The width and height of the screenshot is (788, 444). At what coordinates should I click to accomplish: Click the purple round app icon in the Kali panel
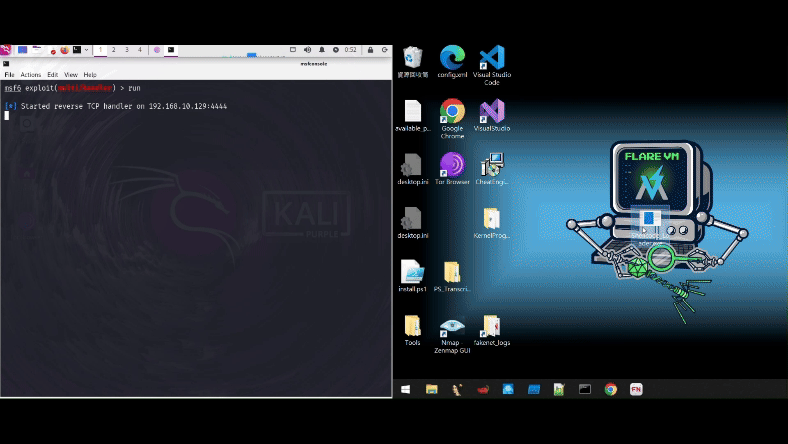click(157, 50)
